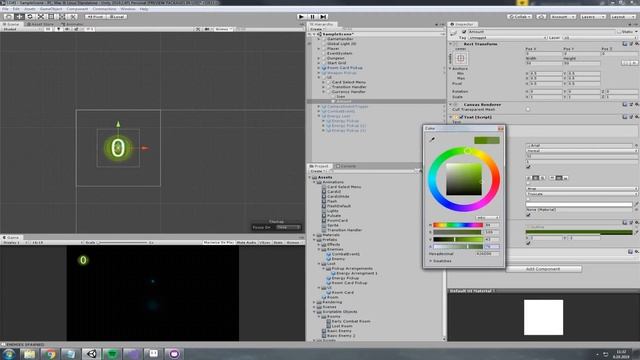
Task: Toggle Maximize On Play in Game view
Action: pyautogui.click(x=218, y=242)
